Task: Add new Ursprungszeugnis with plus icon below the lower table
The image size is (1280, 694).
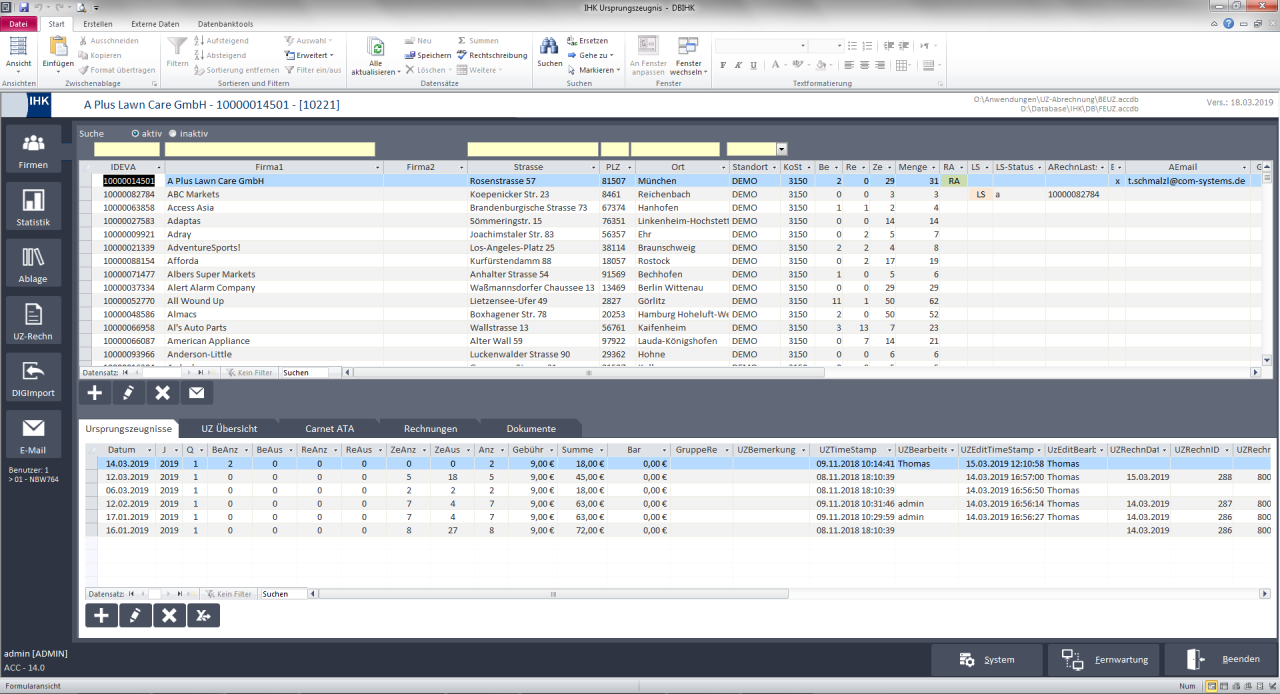Action: 101,615
